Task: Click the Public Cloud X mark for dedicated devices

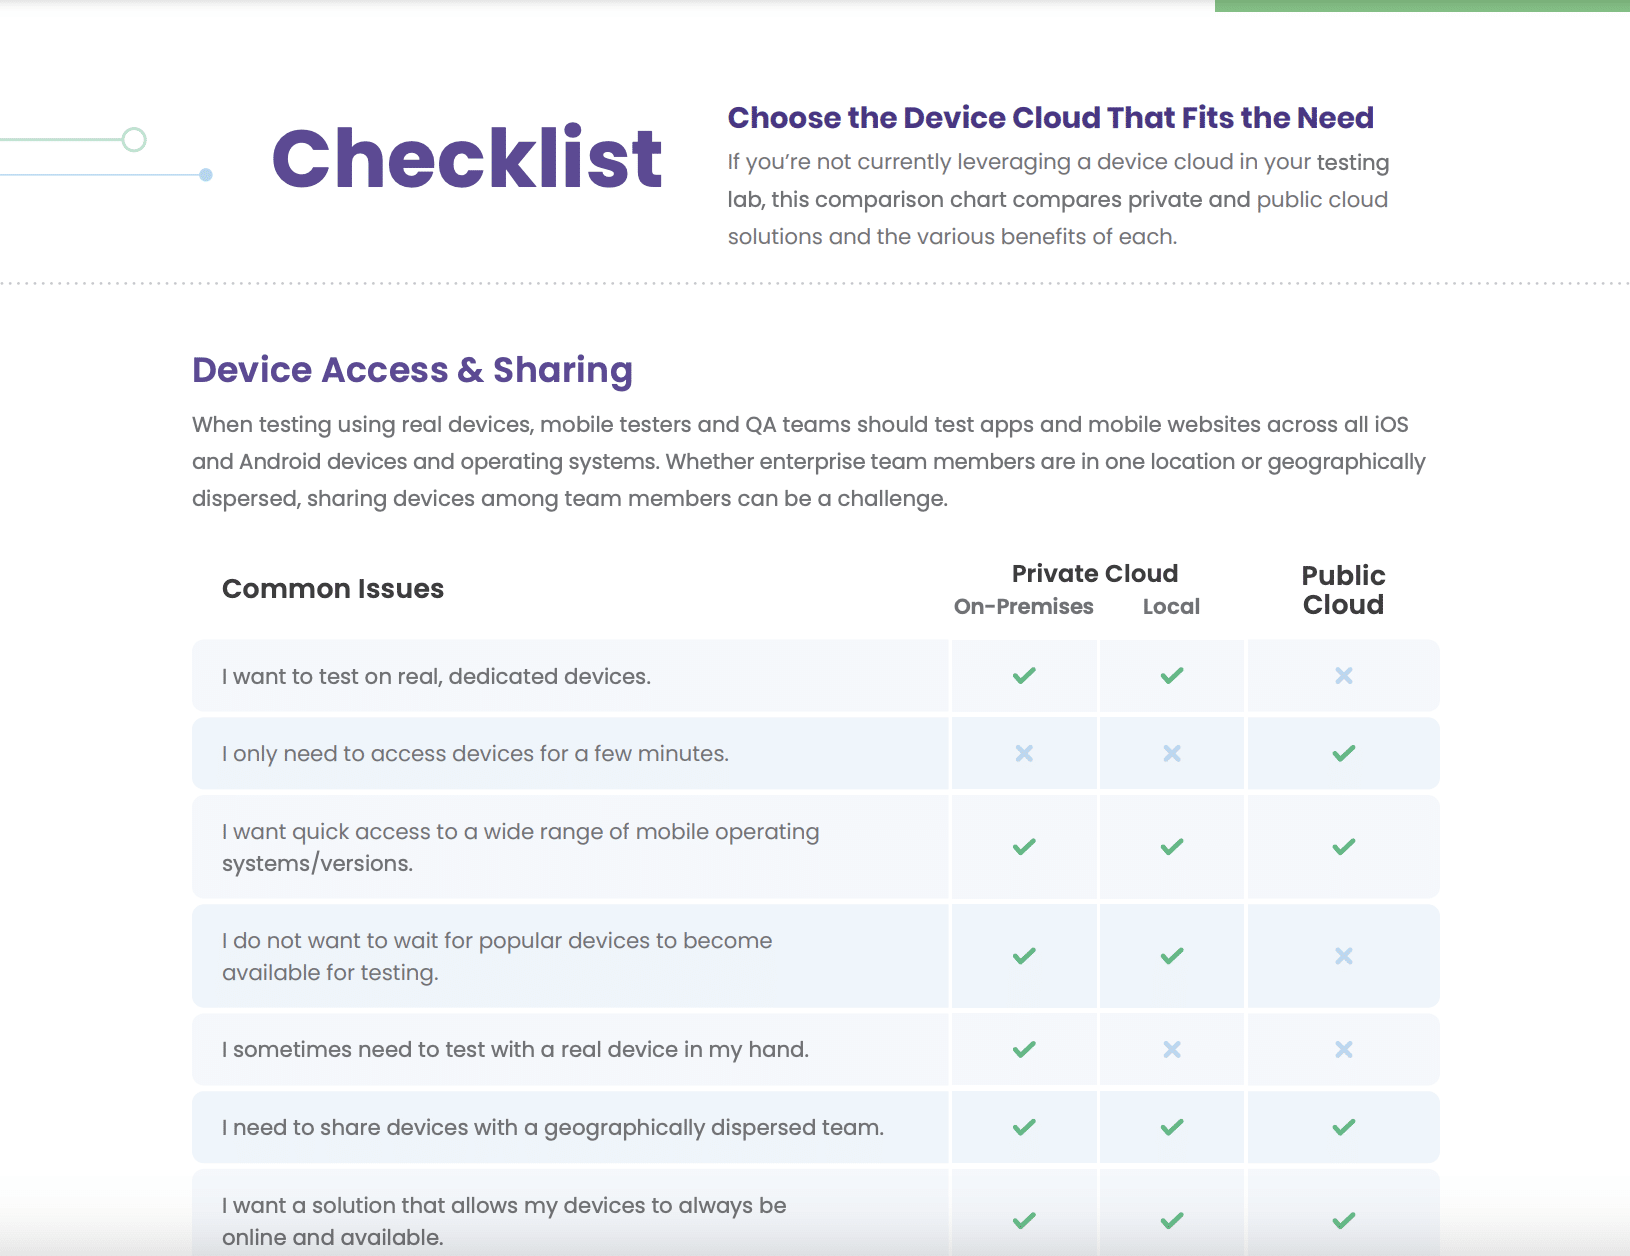Action: [1343, 676]
